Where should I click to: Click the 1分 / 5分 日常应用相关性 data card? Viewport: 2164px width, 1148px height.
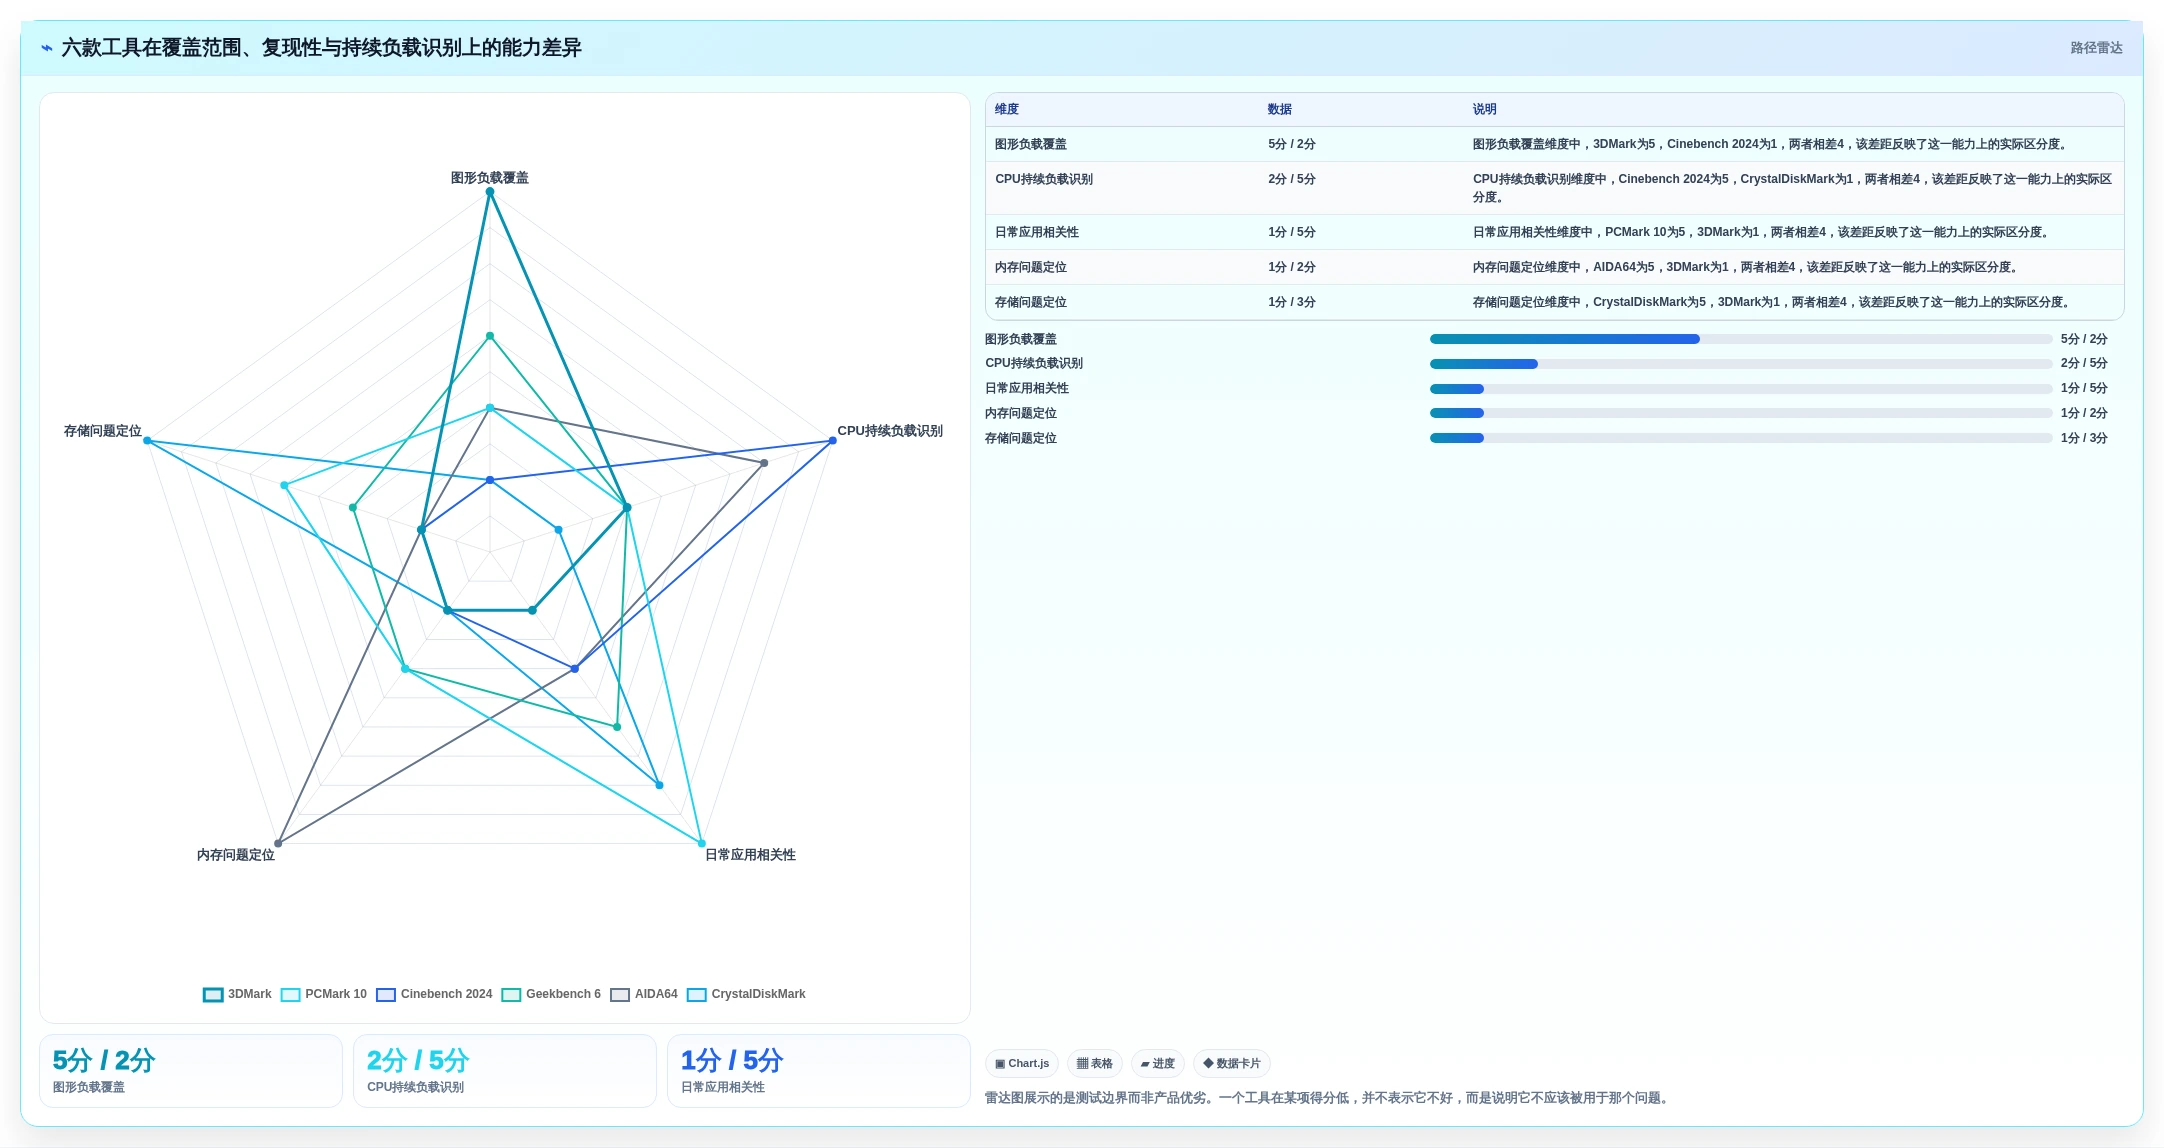pos(819,1071)
